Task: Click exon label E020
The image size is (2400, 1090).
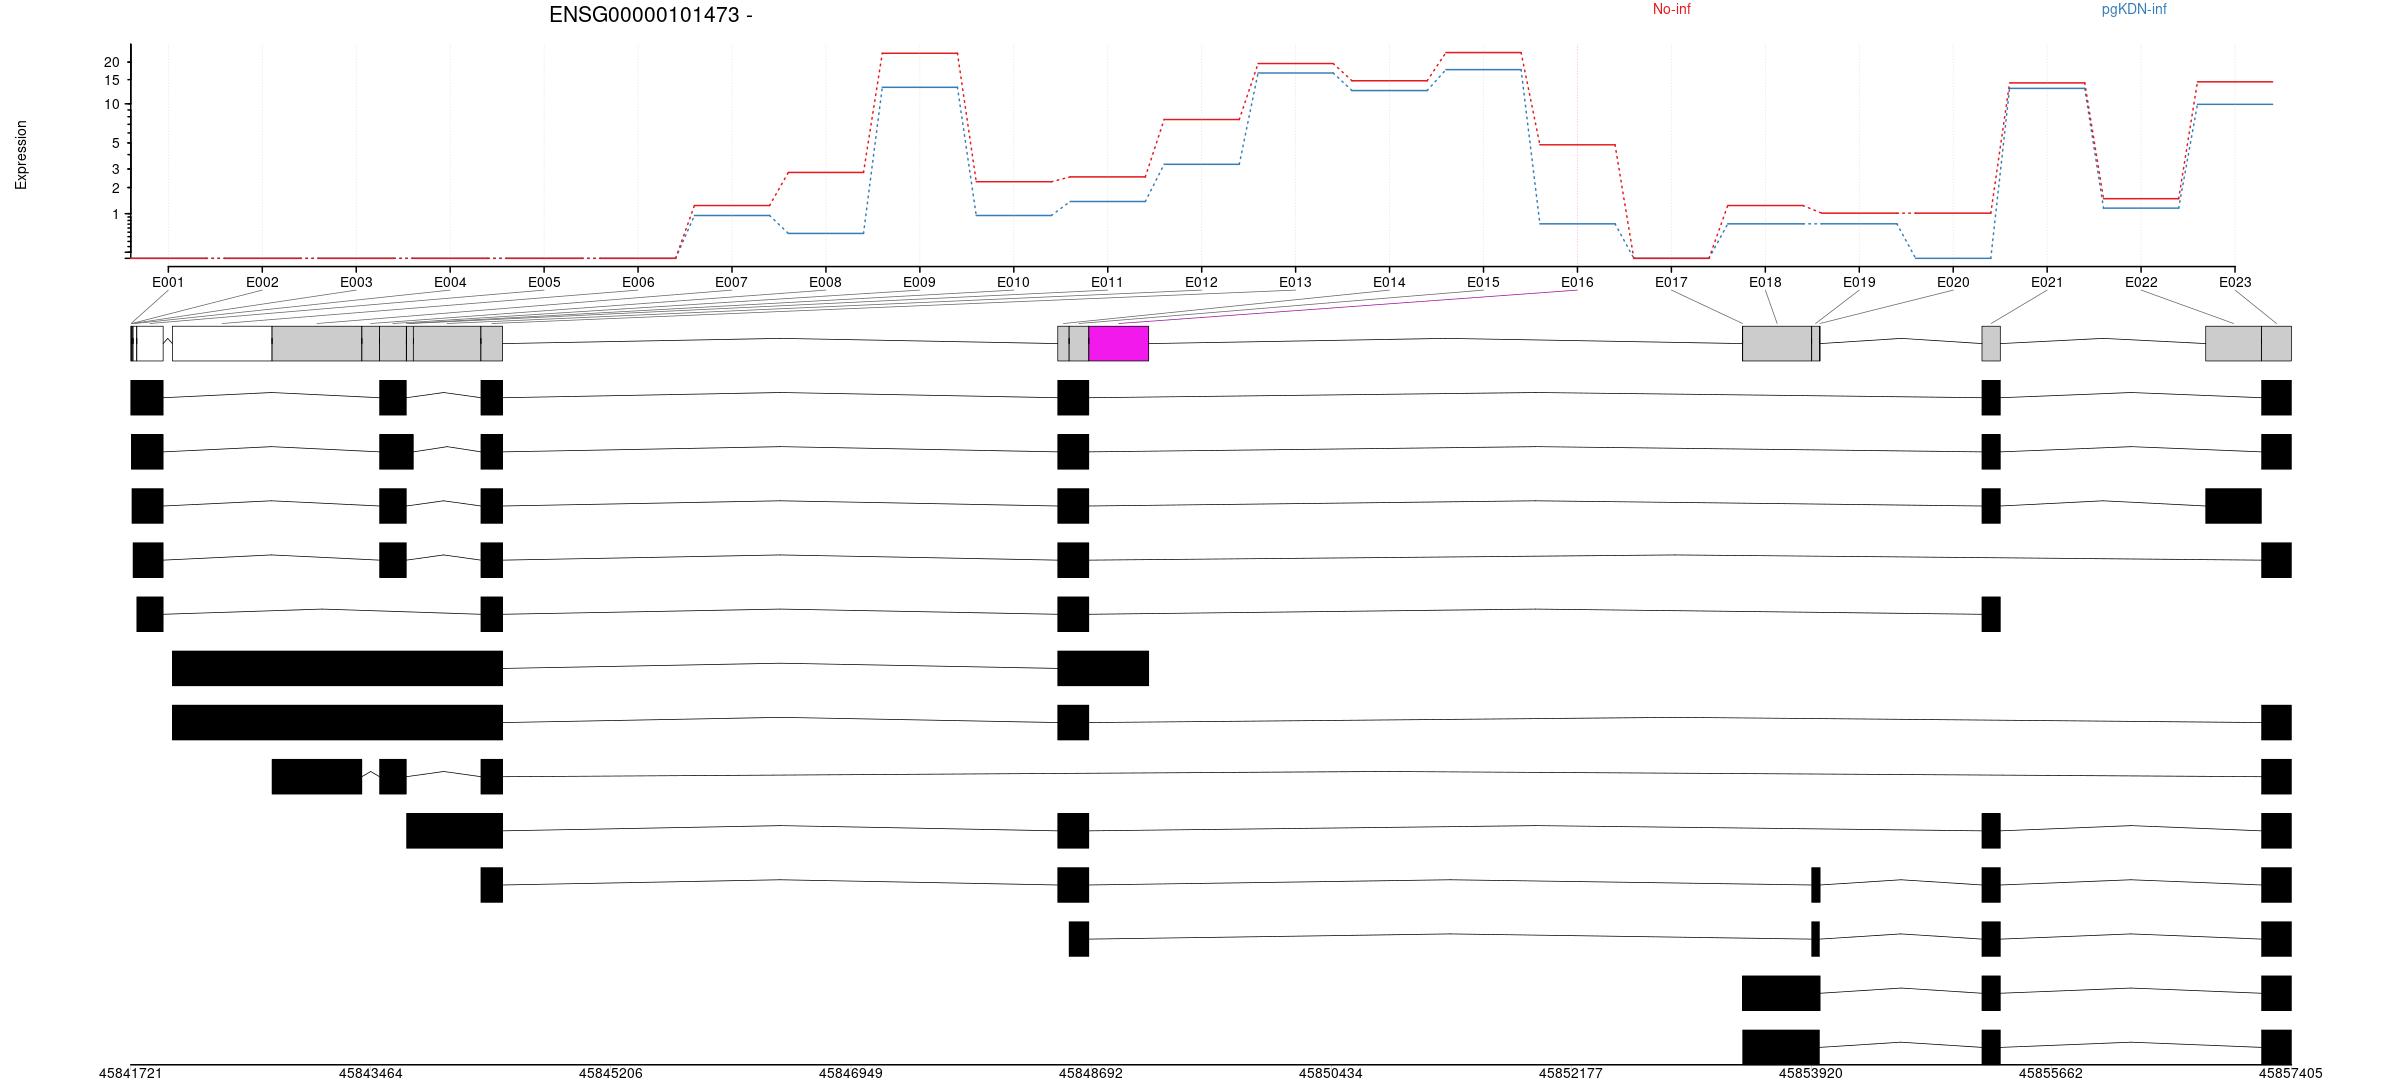Action: (x=1953, y=282)
